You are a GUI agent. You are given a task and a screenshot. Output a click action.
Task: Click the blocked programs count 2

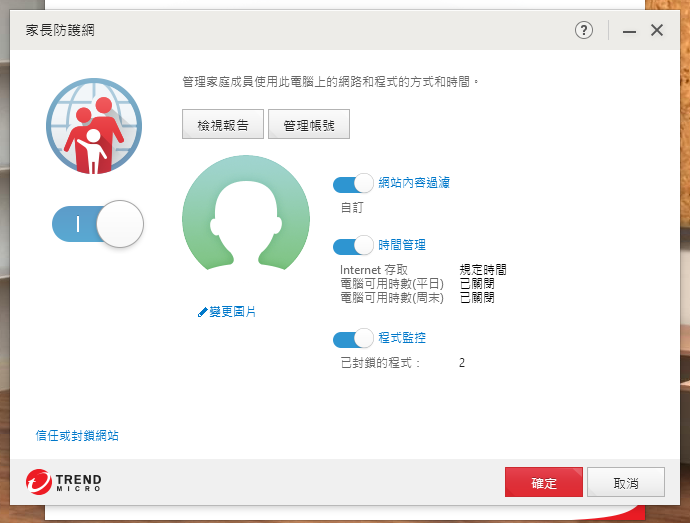(x=462, y=363)
